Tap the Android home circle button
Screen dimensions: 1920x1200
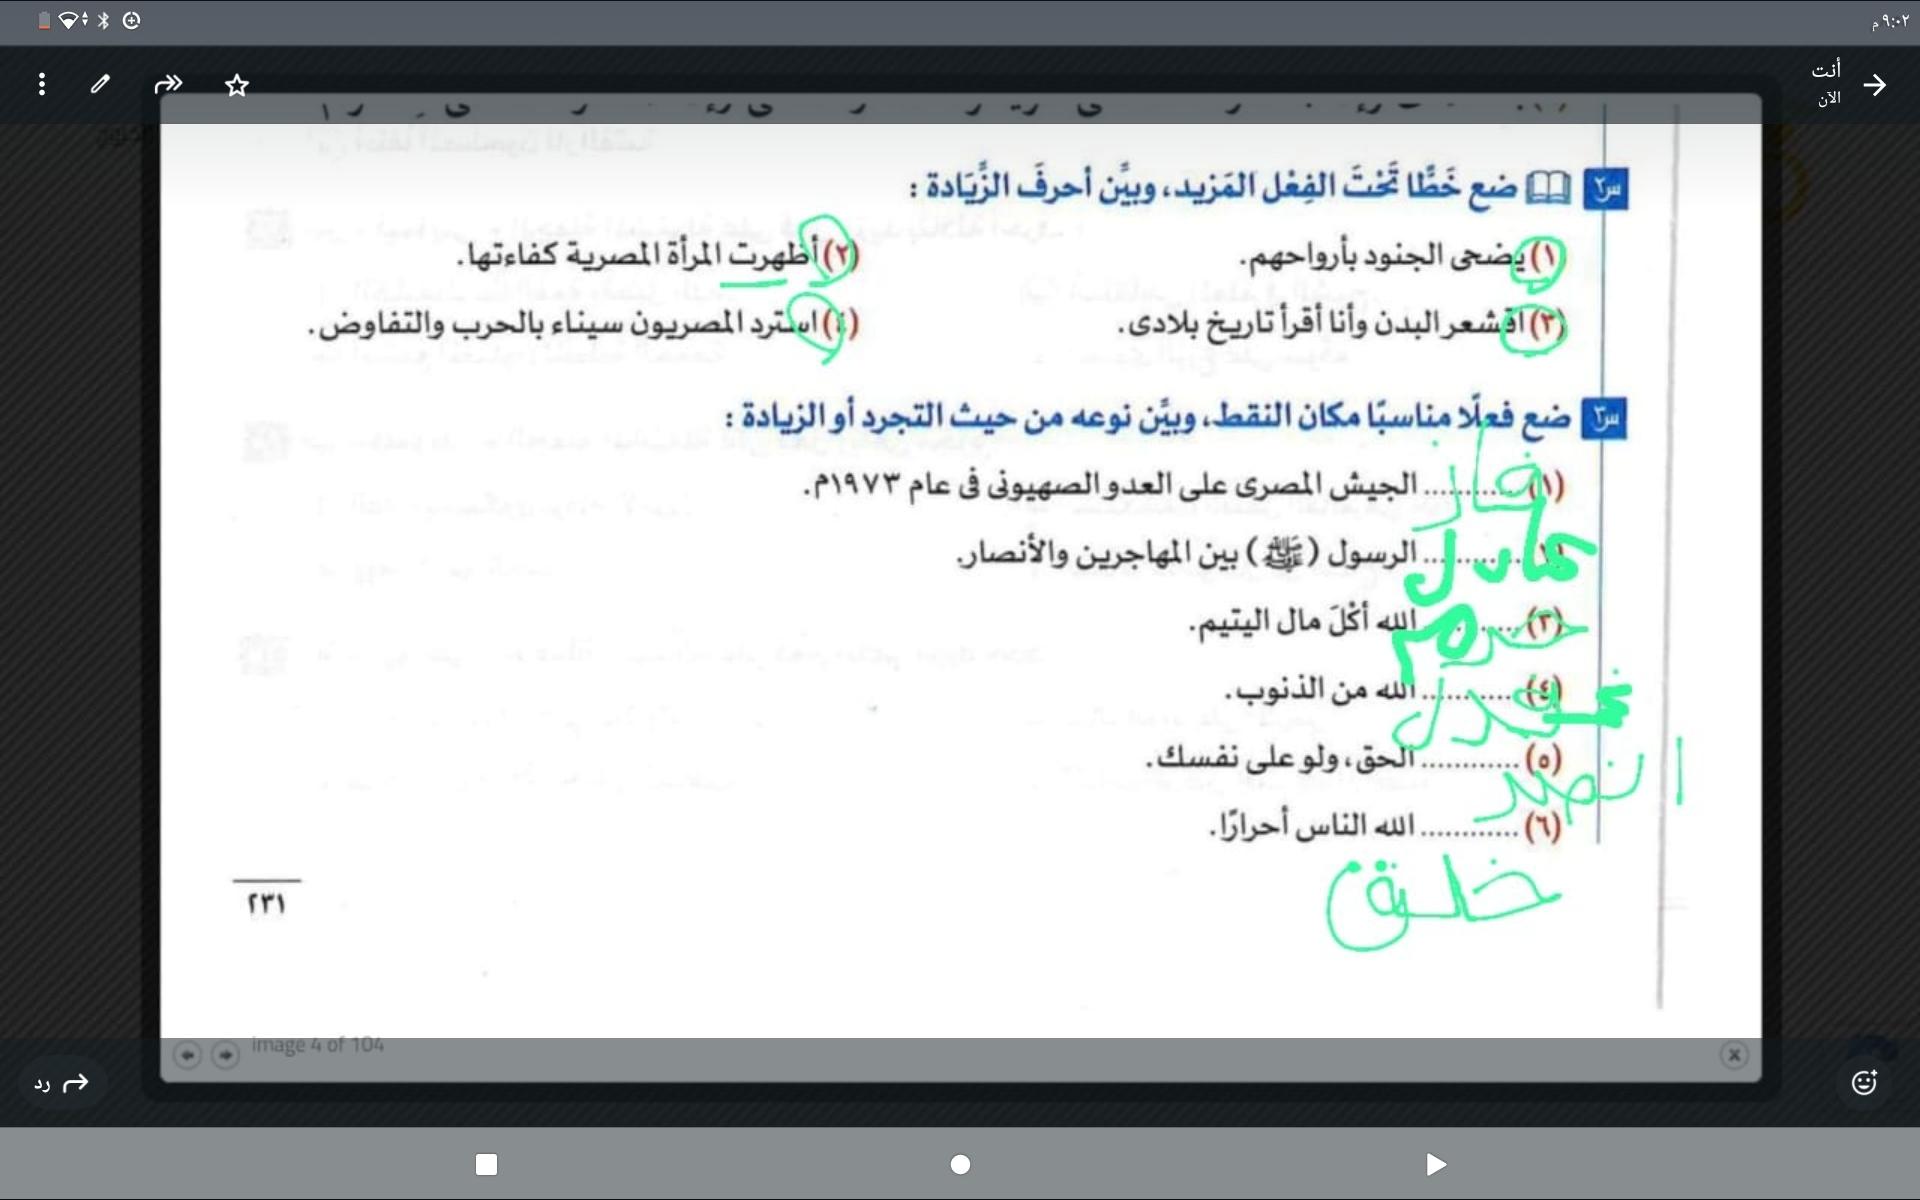click(960, 1164)
